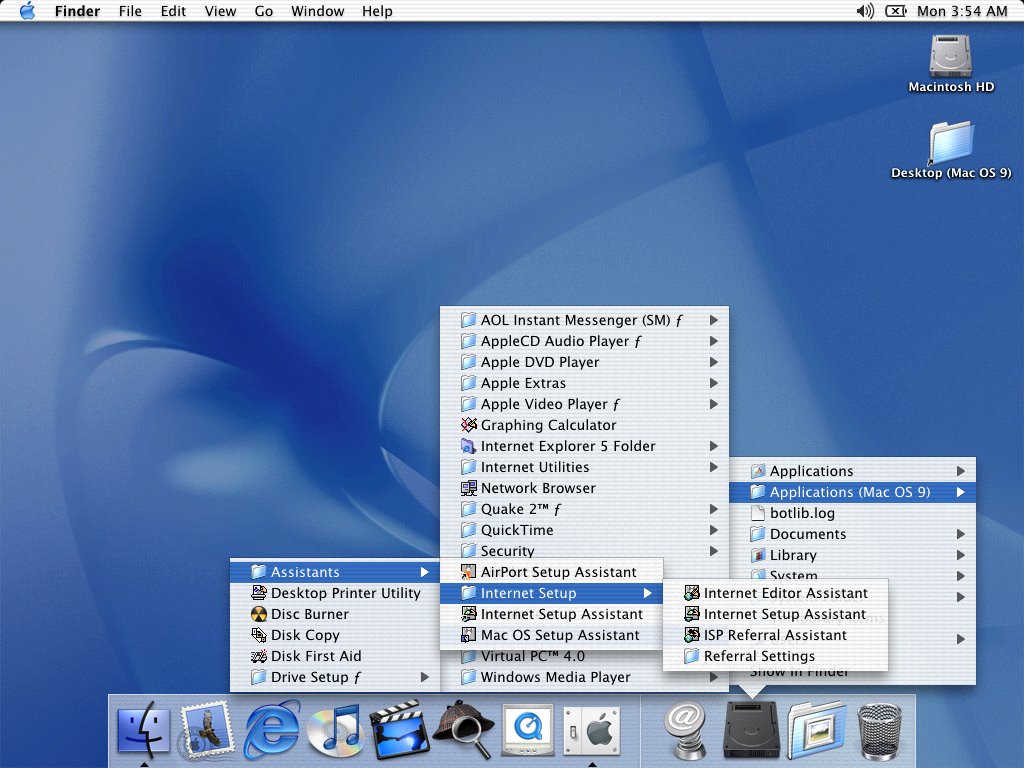1024x768 pixels.
Task: Open Internet Explorer in the Dock
Action: point(272,729)
